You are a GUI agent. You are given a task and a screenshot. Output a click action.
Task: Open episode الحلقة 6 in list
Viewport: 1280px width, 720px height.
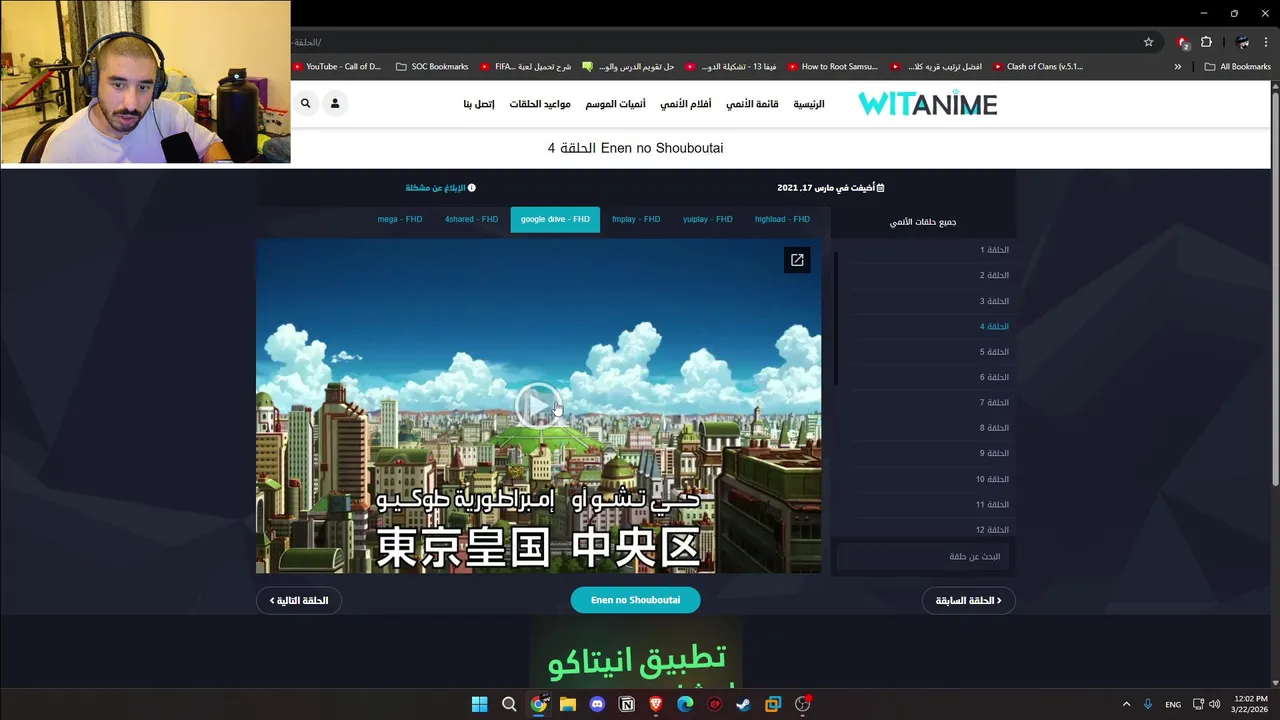click(x=994, y=377)
